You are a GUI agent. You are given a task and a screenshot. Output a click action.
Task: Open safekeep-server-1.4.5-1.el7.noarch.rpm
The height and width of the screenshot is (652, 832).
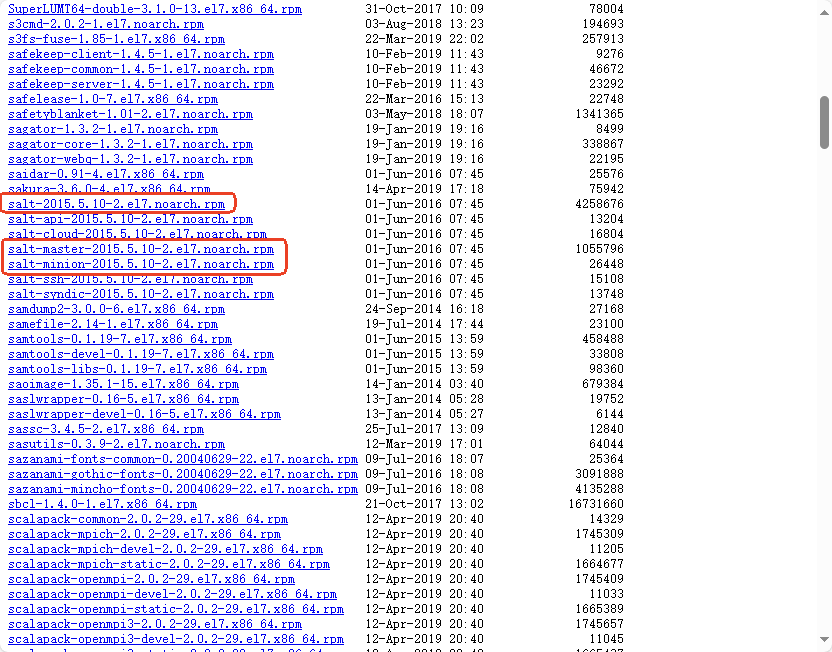pos(141,84)
